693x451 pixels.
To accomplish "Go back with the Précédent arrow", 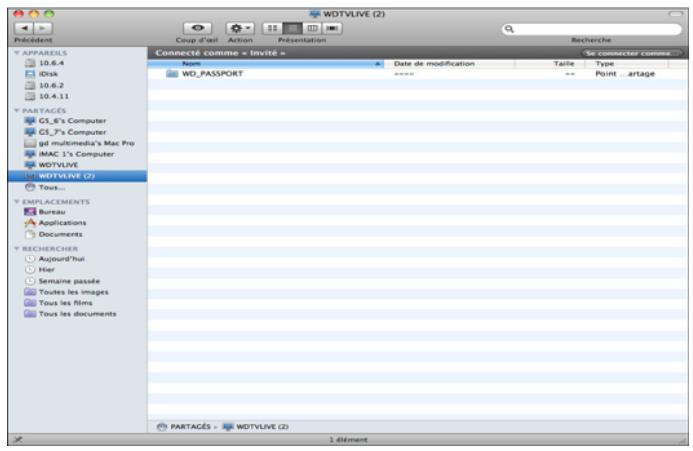I will (24, 28).
